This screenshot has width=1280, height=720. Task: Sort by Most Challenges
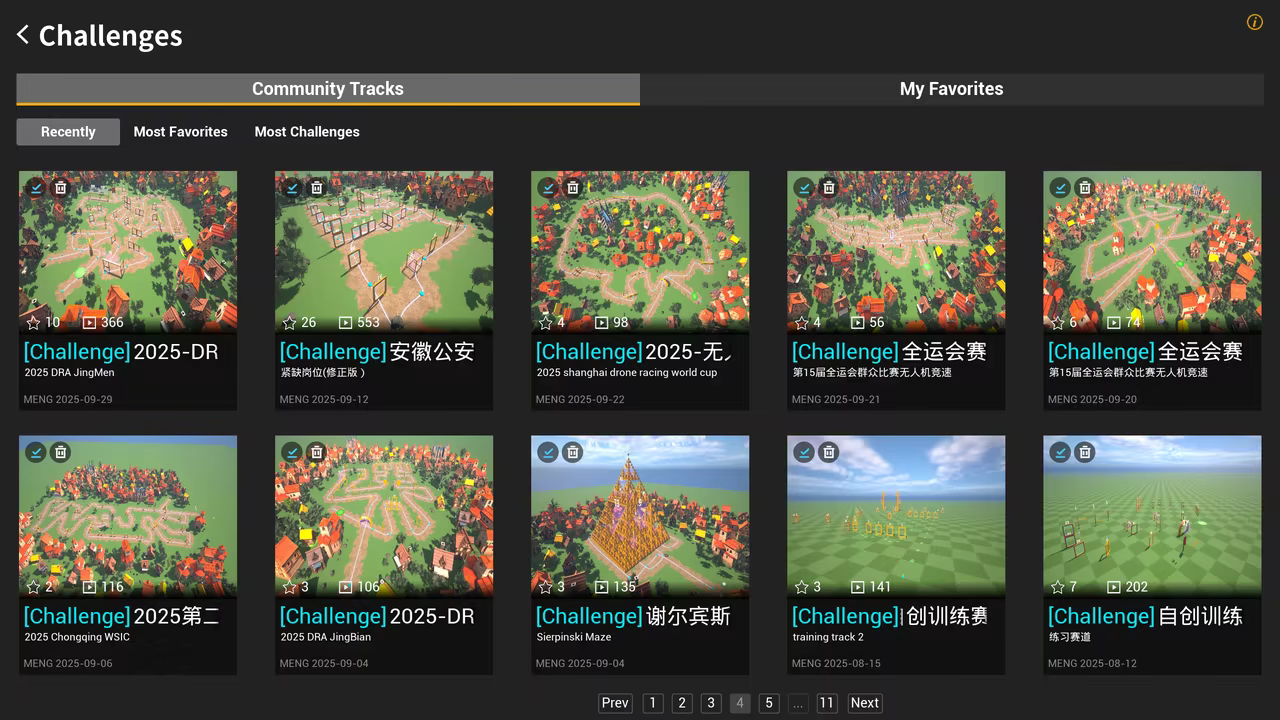click(x=307, y=132)
